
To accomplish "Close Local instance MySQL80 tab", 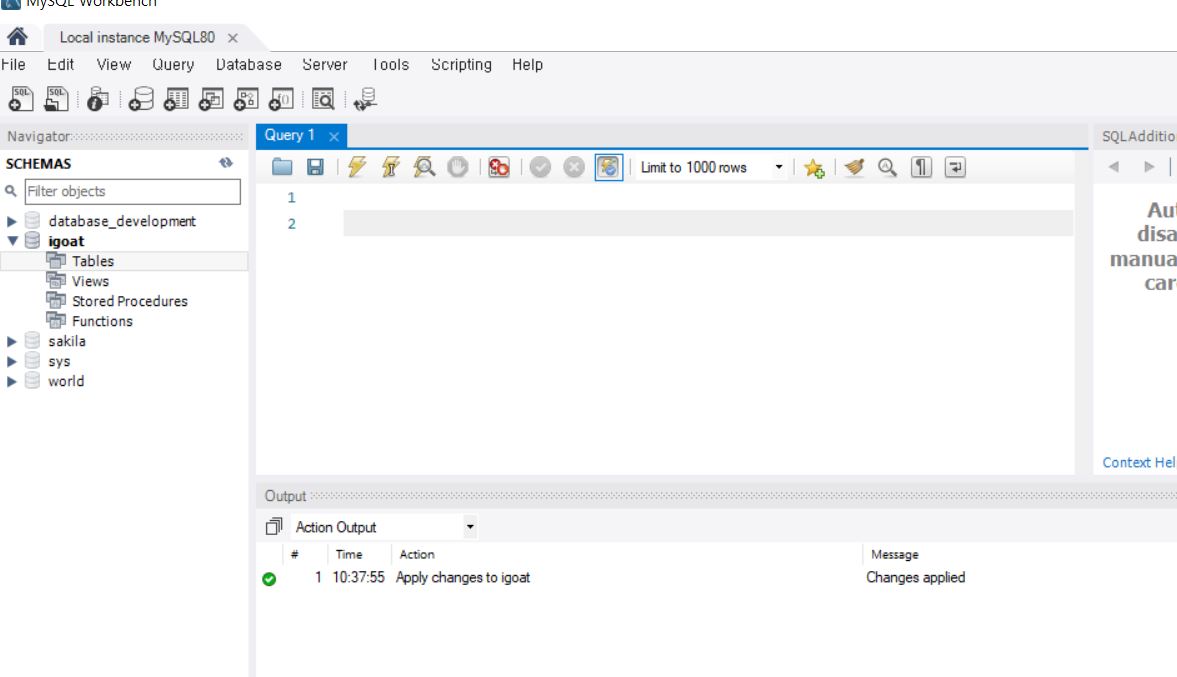I will tap(233, 38).
